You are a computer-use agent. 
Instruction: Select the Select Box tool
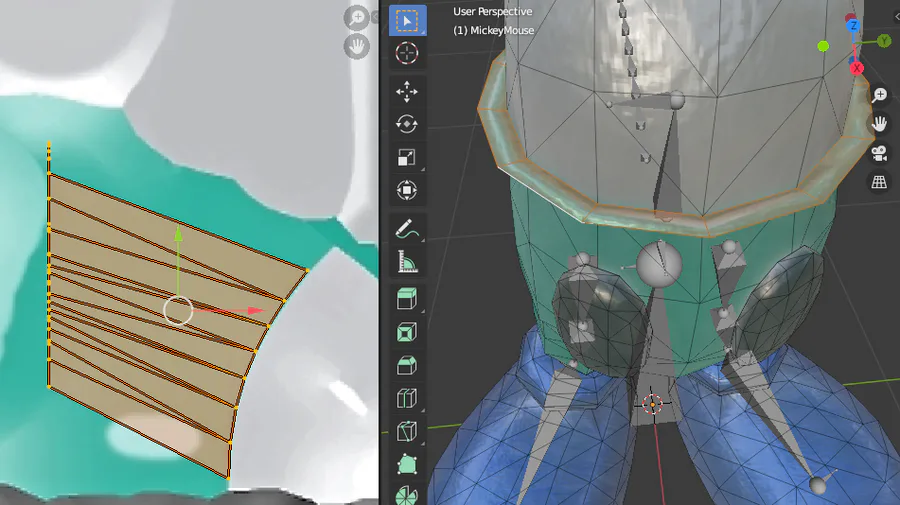point(407,21)
